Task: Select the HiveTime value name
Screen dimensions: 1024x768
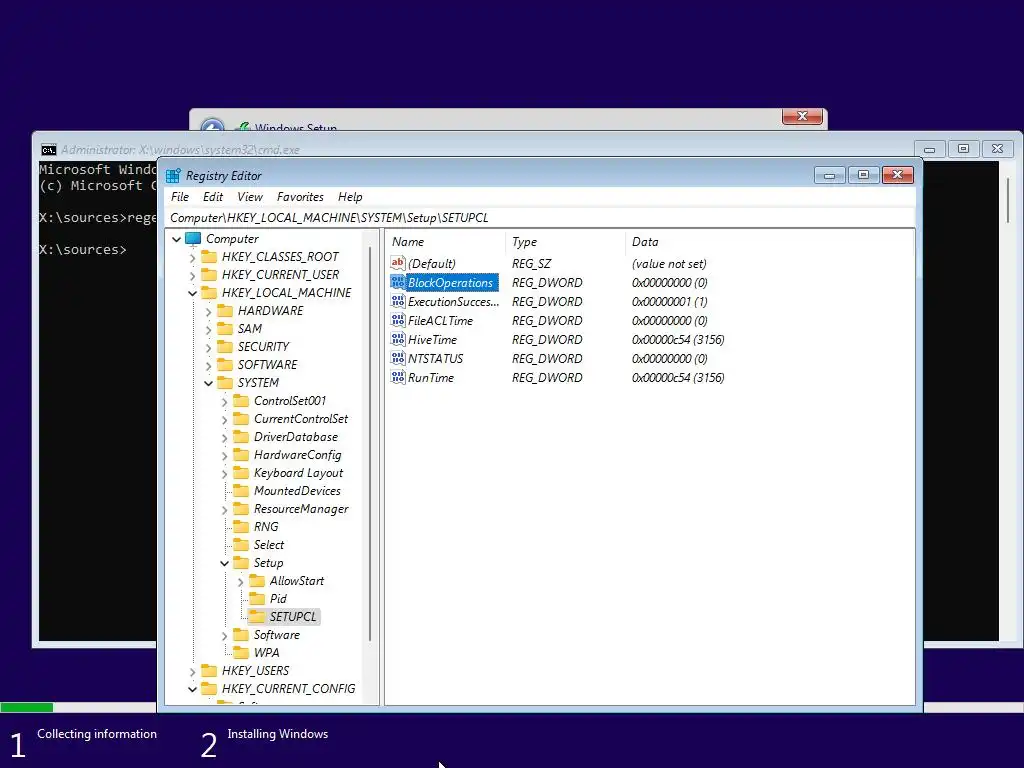Action: click(432, 340)
